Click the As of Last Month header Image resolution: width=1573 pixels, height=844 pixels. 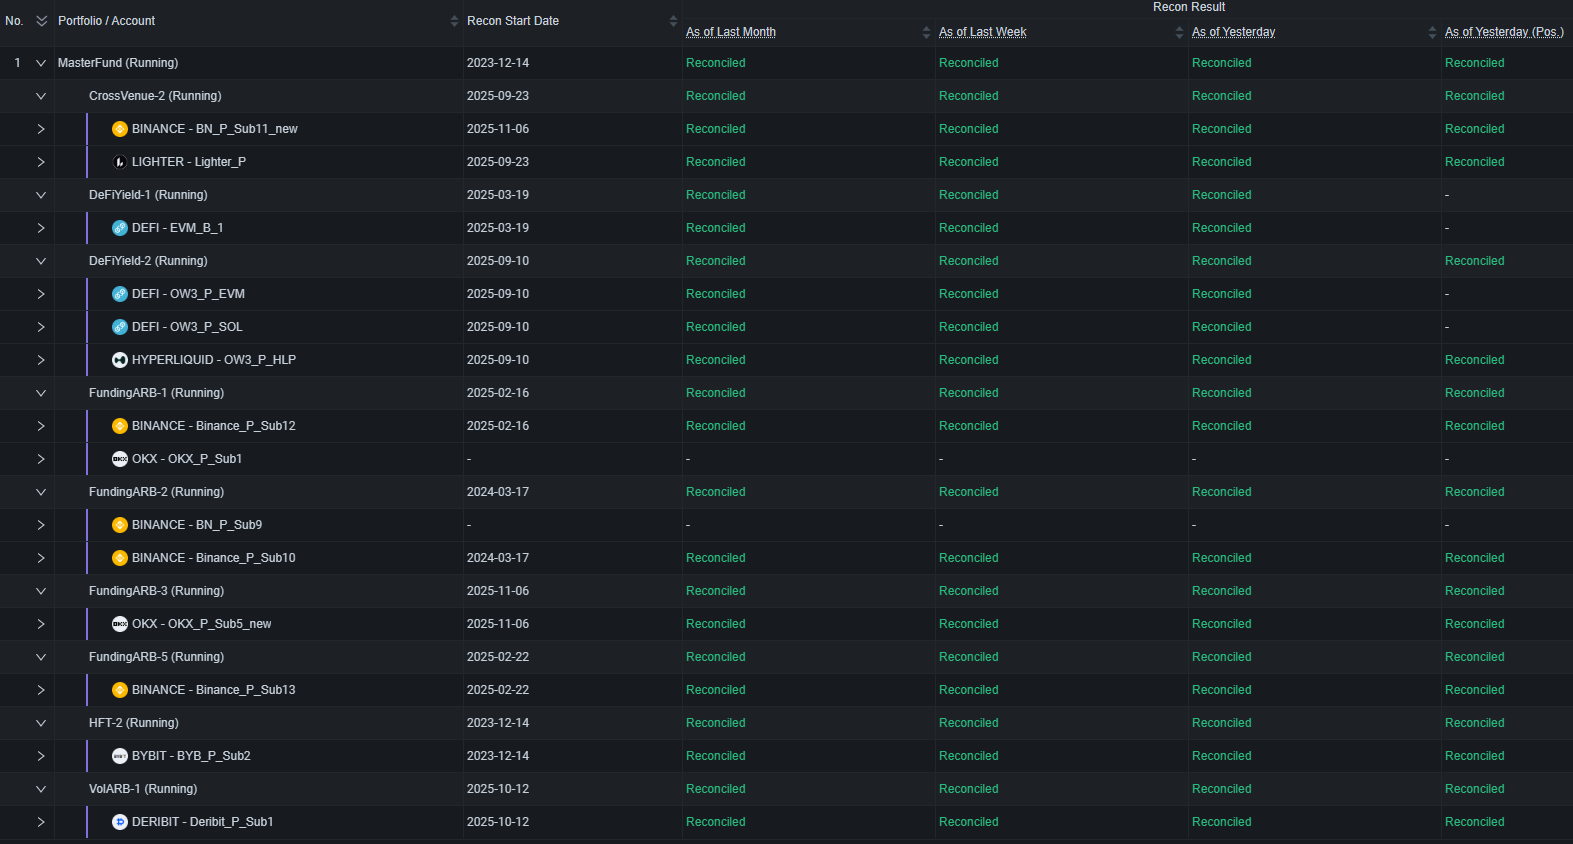[731, 32]
